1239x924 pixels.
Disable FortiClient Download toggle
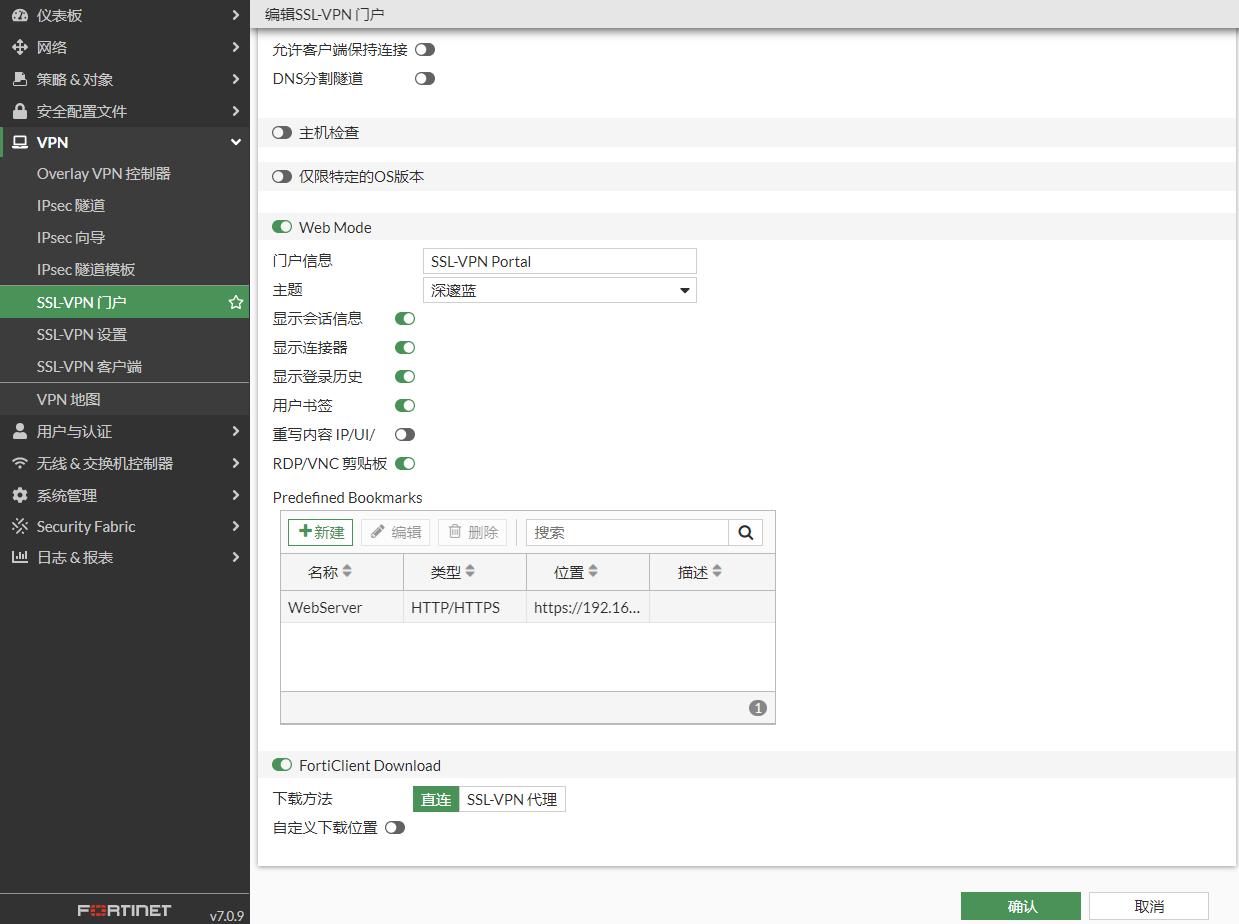282,765
